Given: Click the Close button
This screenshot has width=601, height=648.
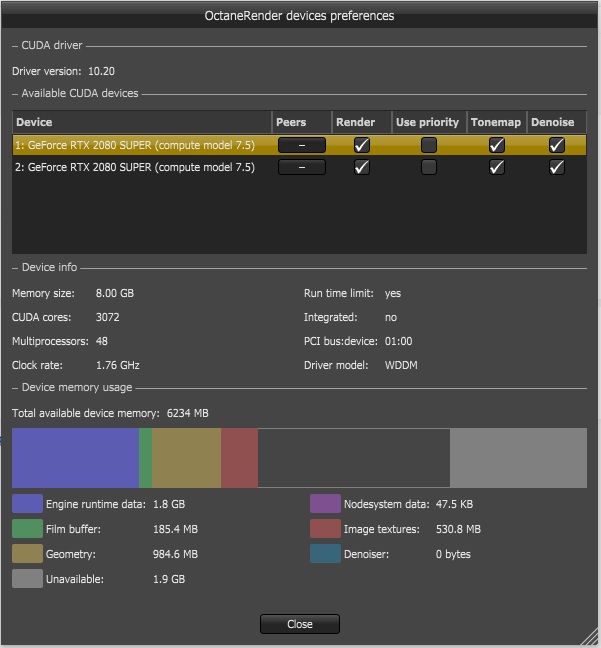Looking at the screenshot, I should click(x=300, y=624).
